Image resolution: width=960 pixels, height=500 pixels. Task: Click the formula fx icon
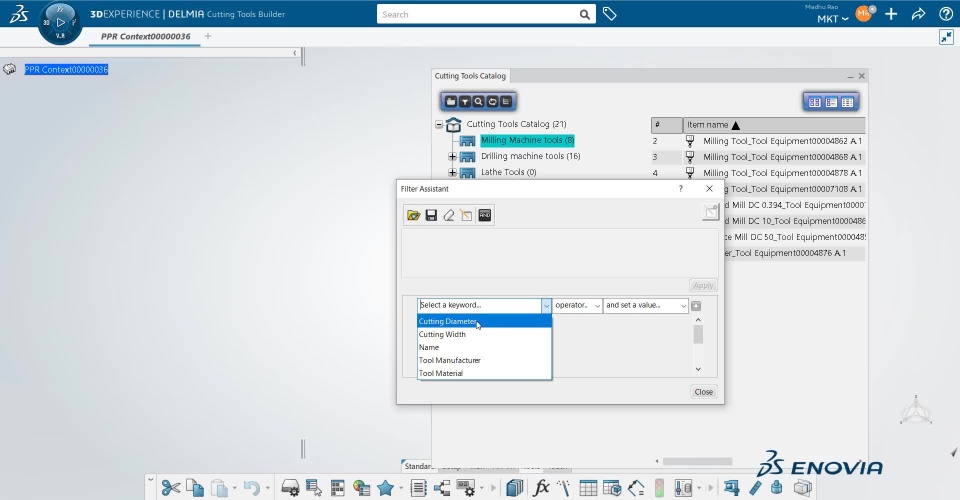tap(541, 488)
